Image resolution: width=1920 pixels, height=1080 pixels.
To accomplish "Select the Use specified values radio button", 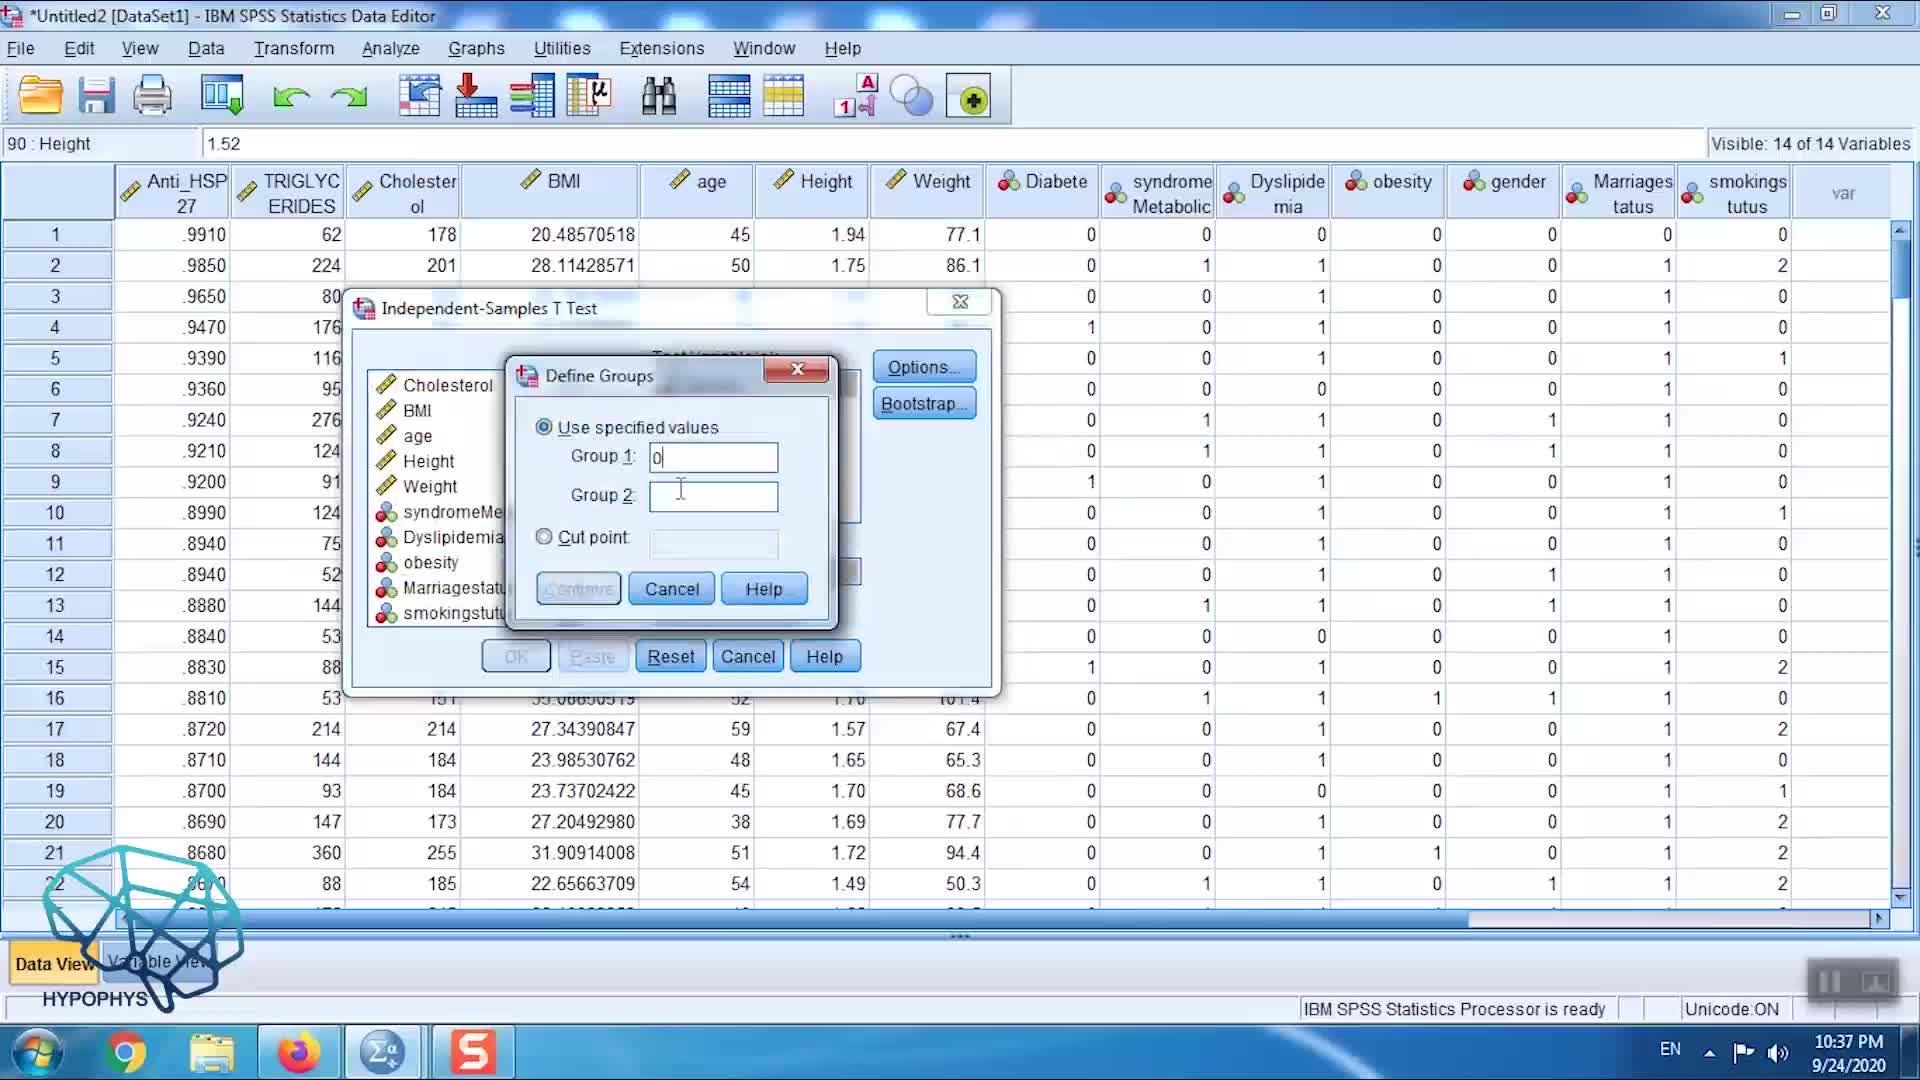I will [x=544, y=427].
